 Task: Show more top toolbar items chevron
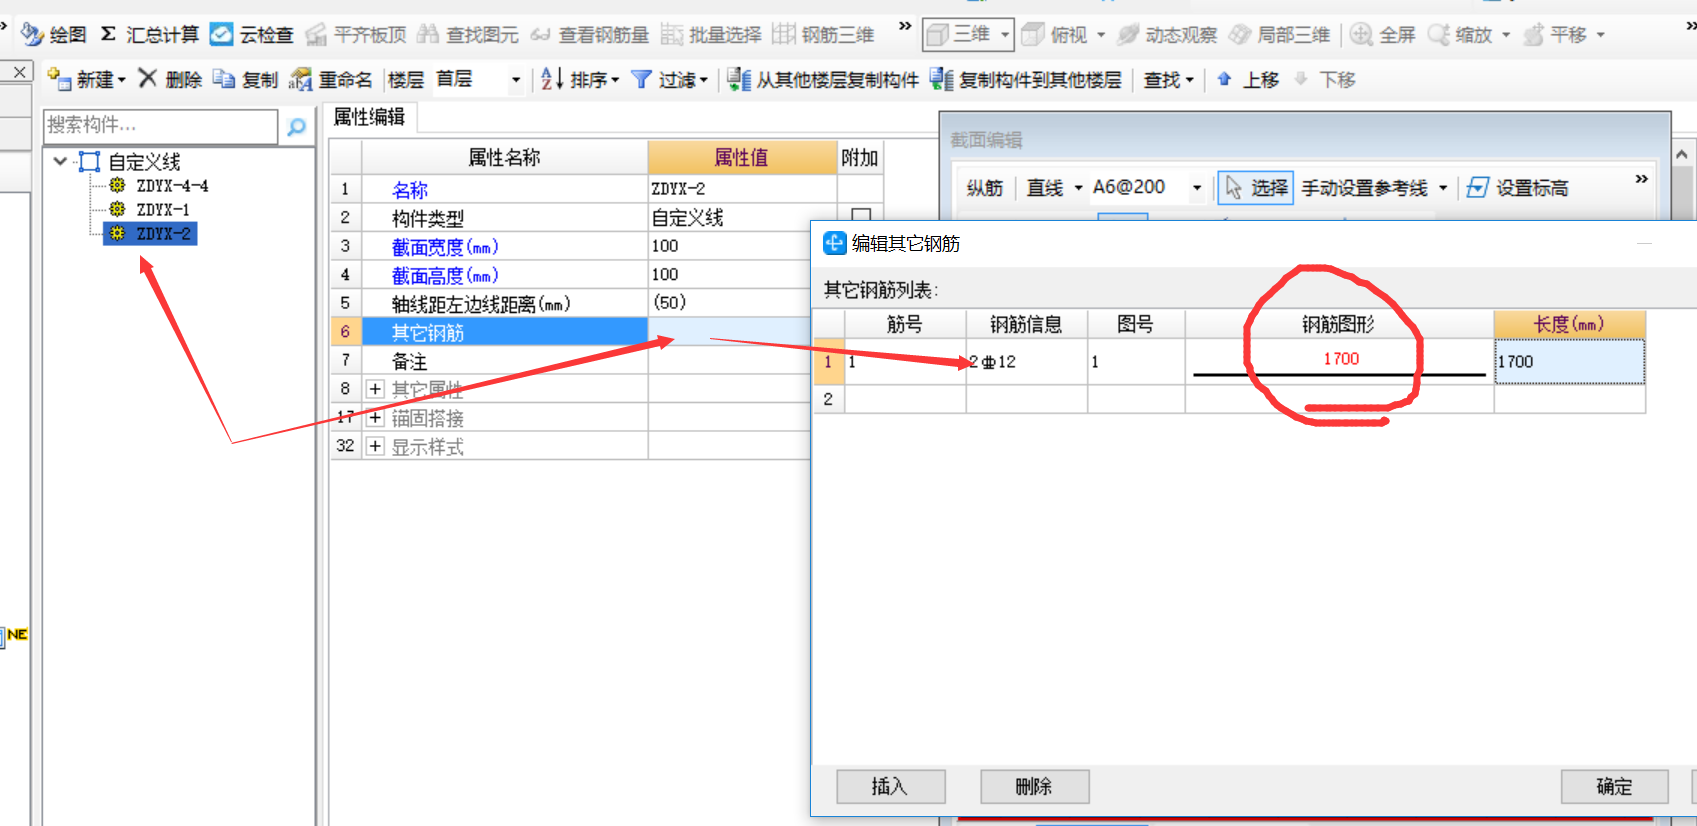point(905,26)
